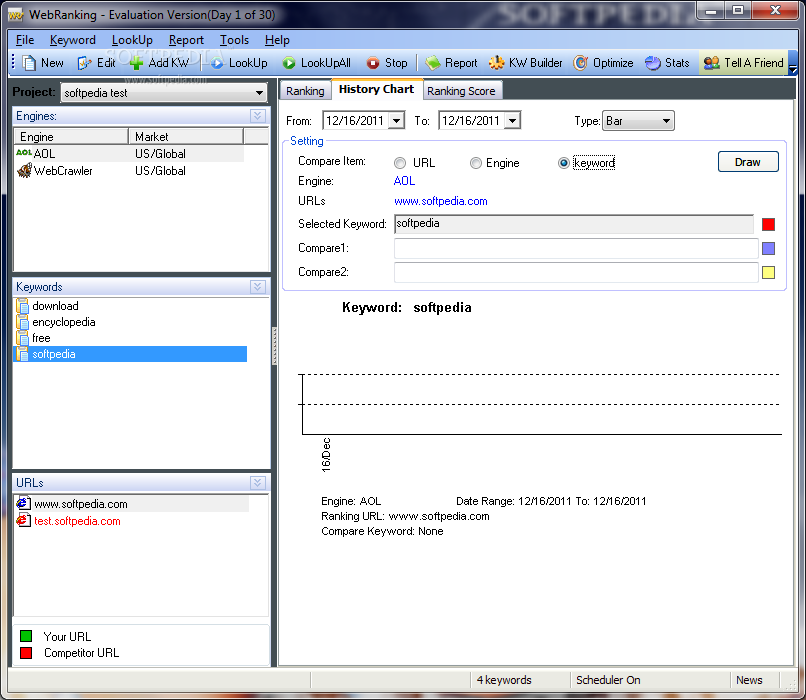Click the Selected Keyword field
Image resolution: width=806 pixels, height=700 pixels.
tap(574, 224)
